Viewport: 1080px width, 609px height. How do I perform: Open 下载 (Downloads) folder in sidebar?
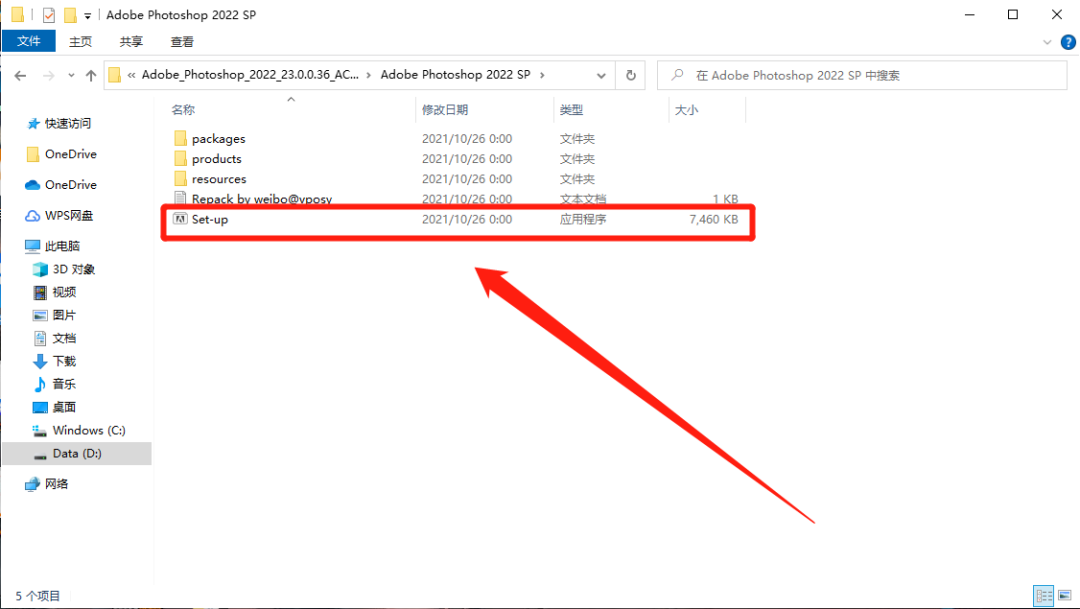pyautogui.click(x=64, y=361)
